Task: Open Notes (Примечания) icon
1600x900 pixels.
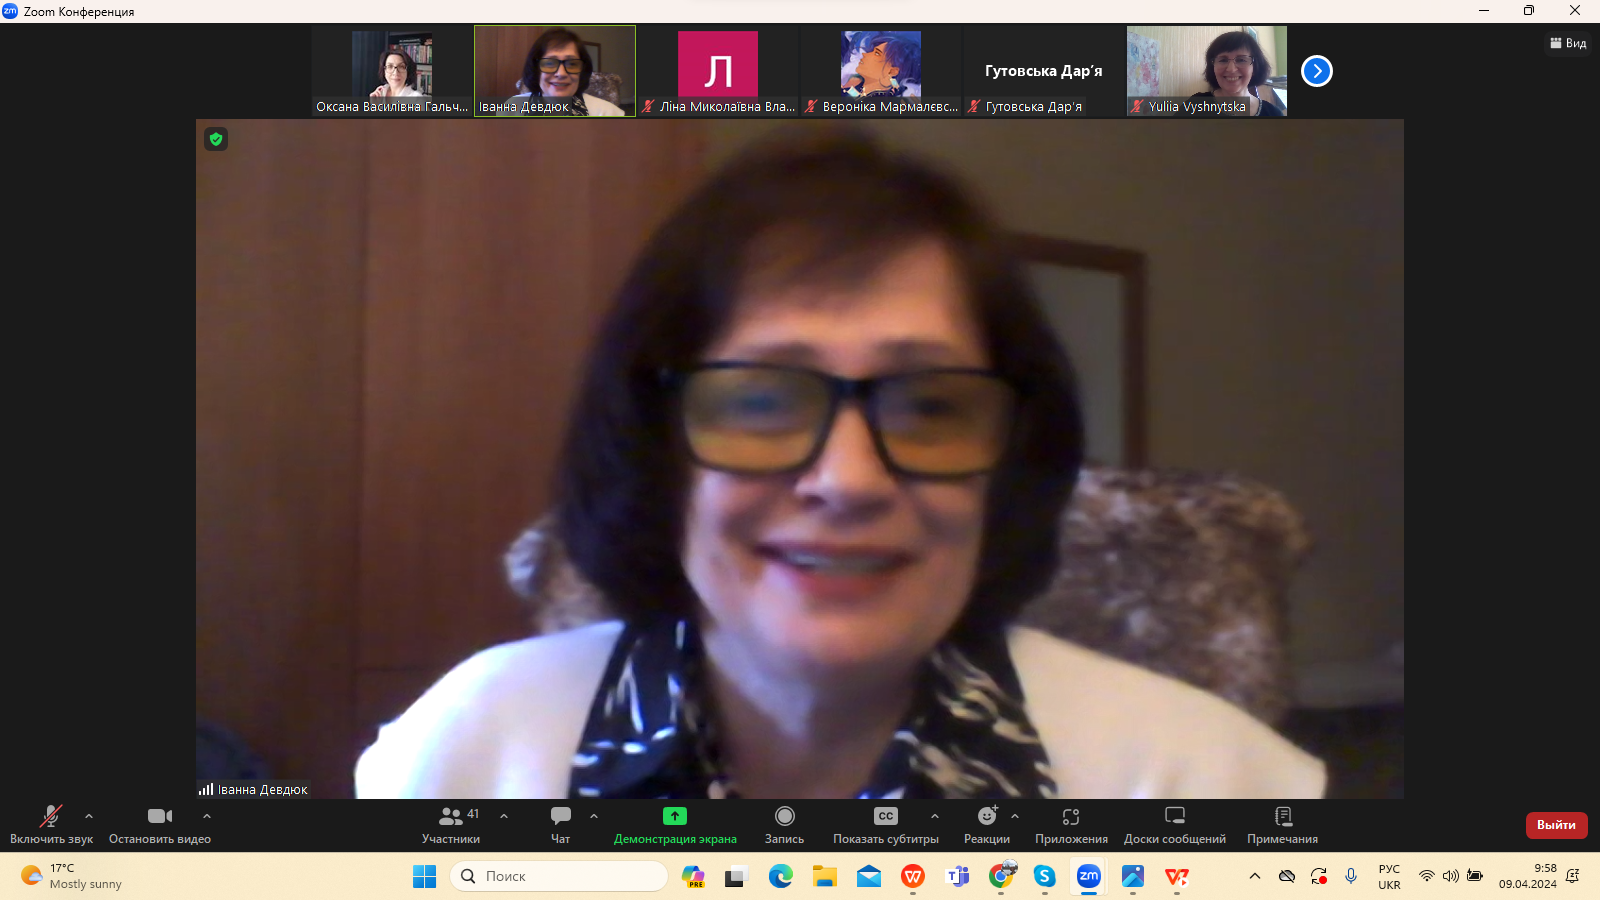Action: point(1283,817)
